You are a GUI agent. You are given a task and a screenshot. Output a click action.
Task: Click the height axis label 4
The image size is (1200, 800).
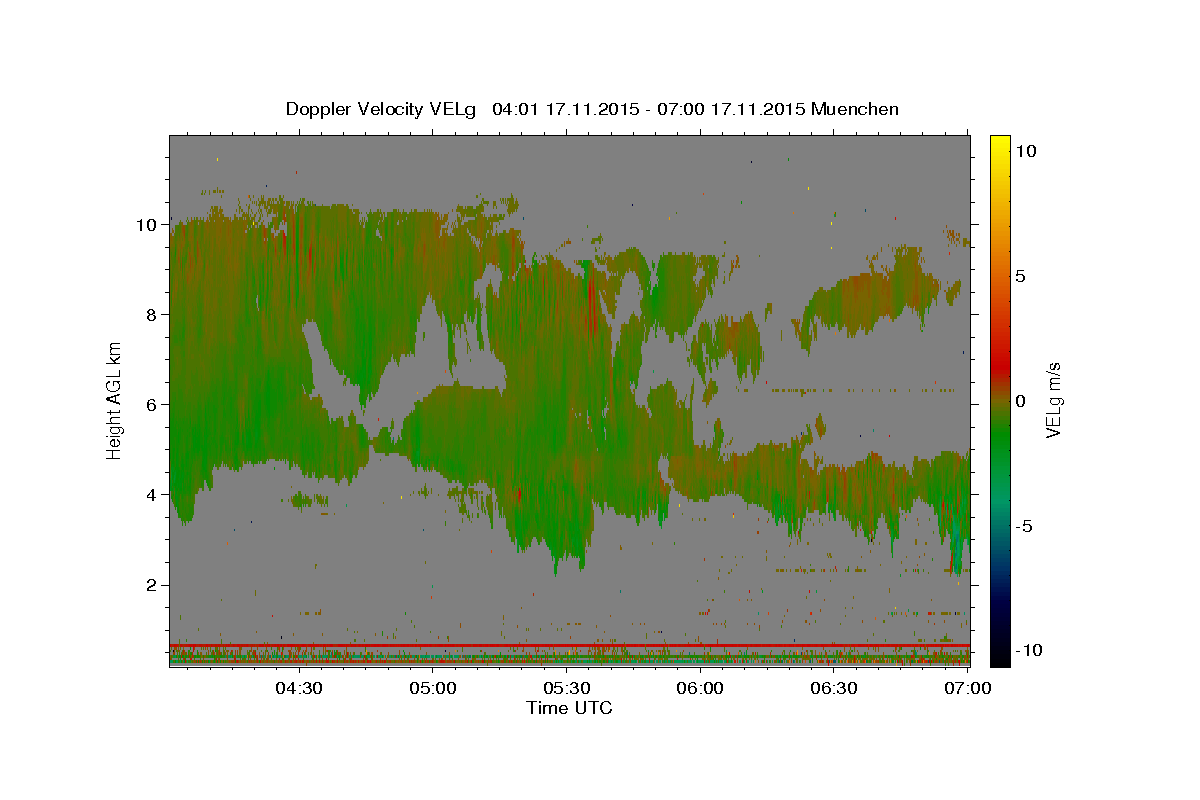tap(152, 495)
